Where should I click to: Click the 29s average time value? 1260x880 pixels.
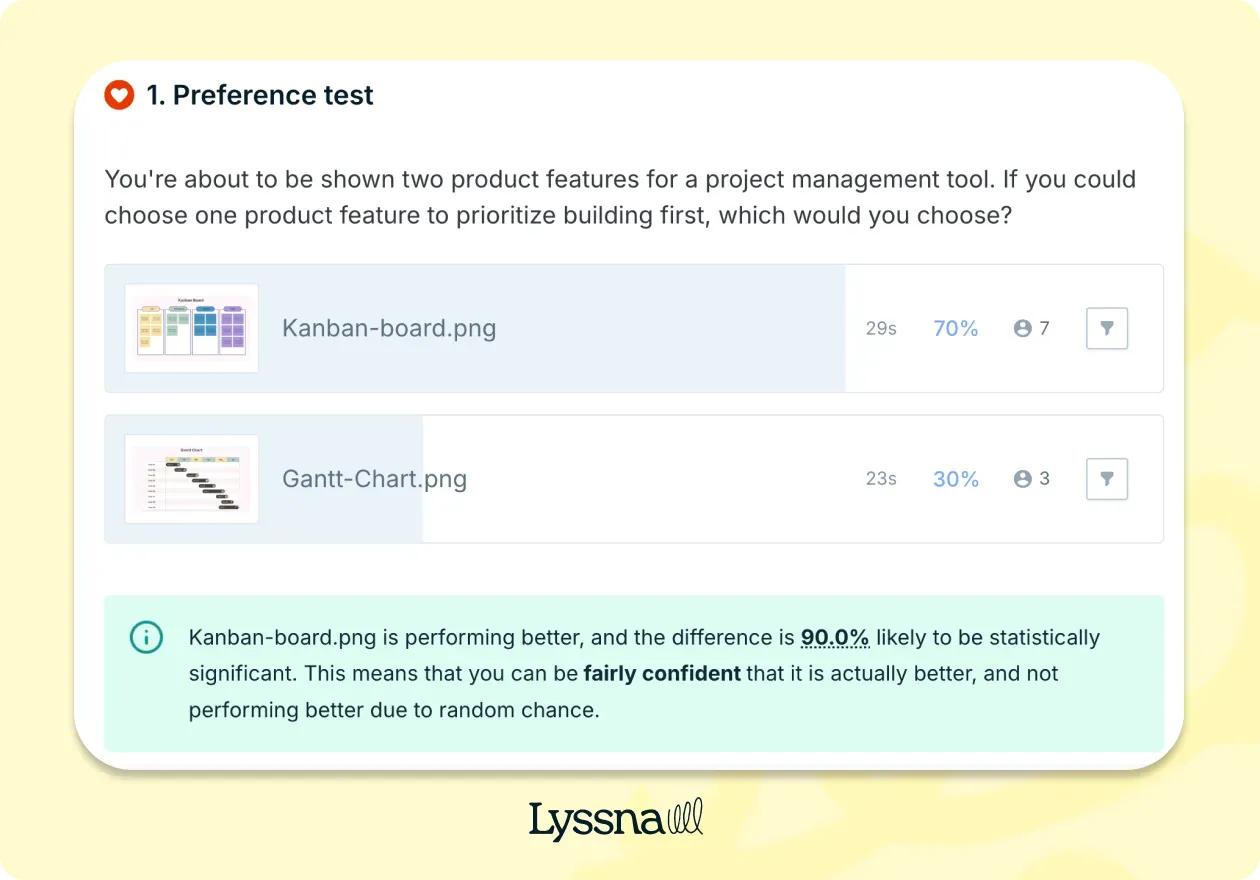coord(881,328)
